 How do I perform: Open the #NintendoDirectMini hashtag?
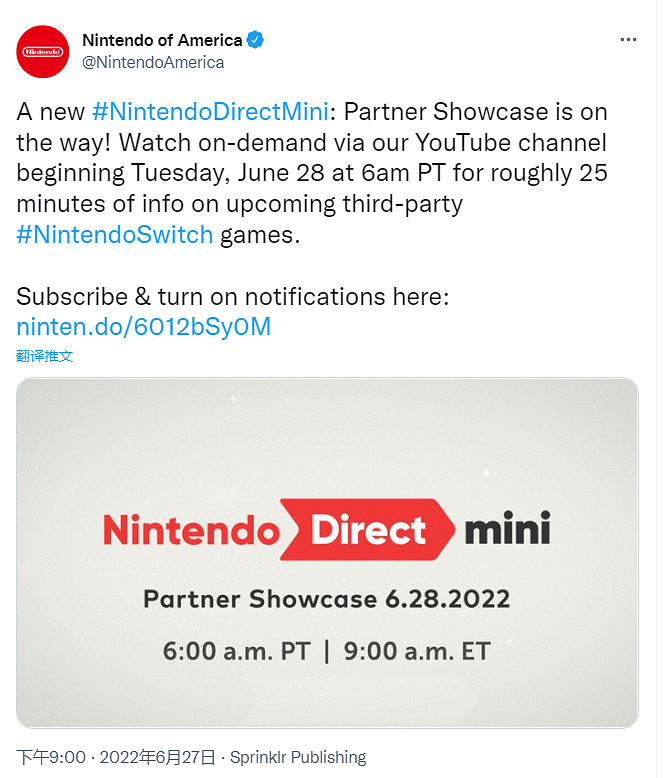[212, 111]
